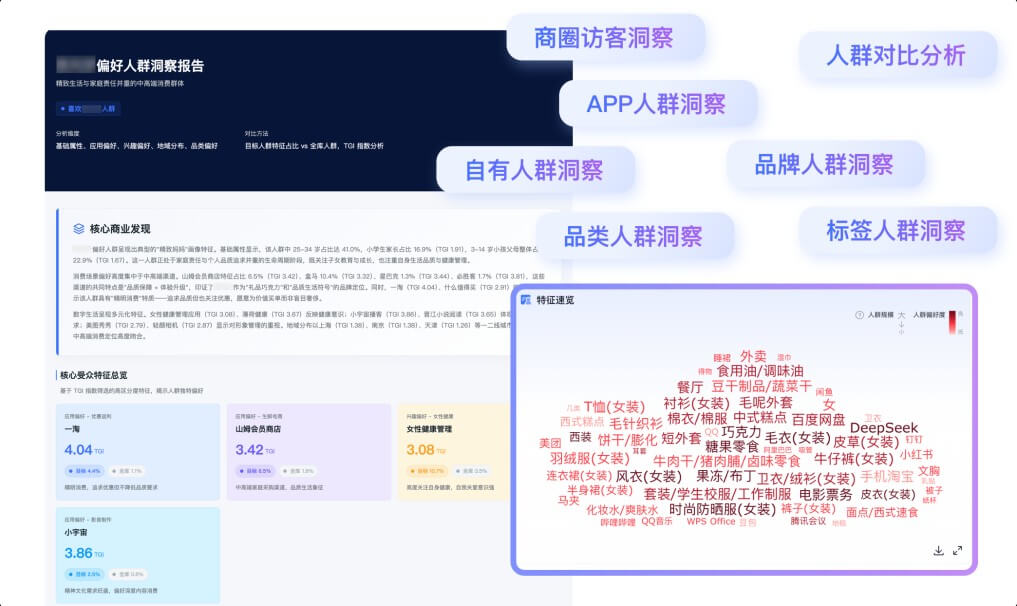Click the 核心商业发现 section heading

point(120,228)
